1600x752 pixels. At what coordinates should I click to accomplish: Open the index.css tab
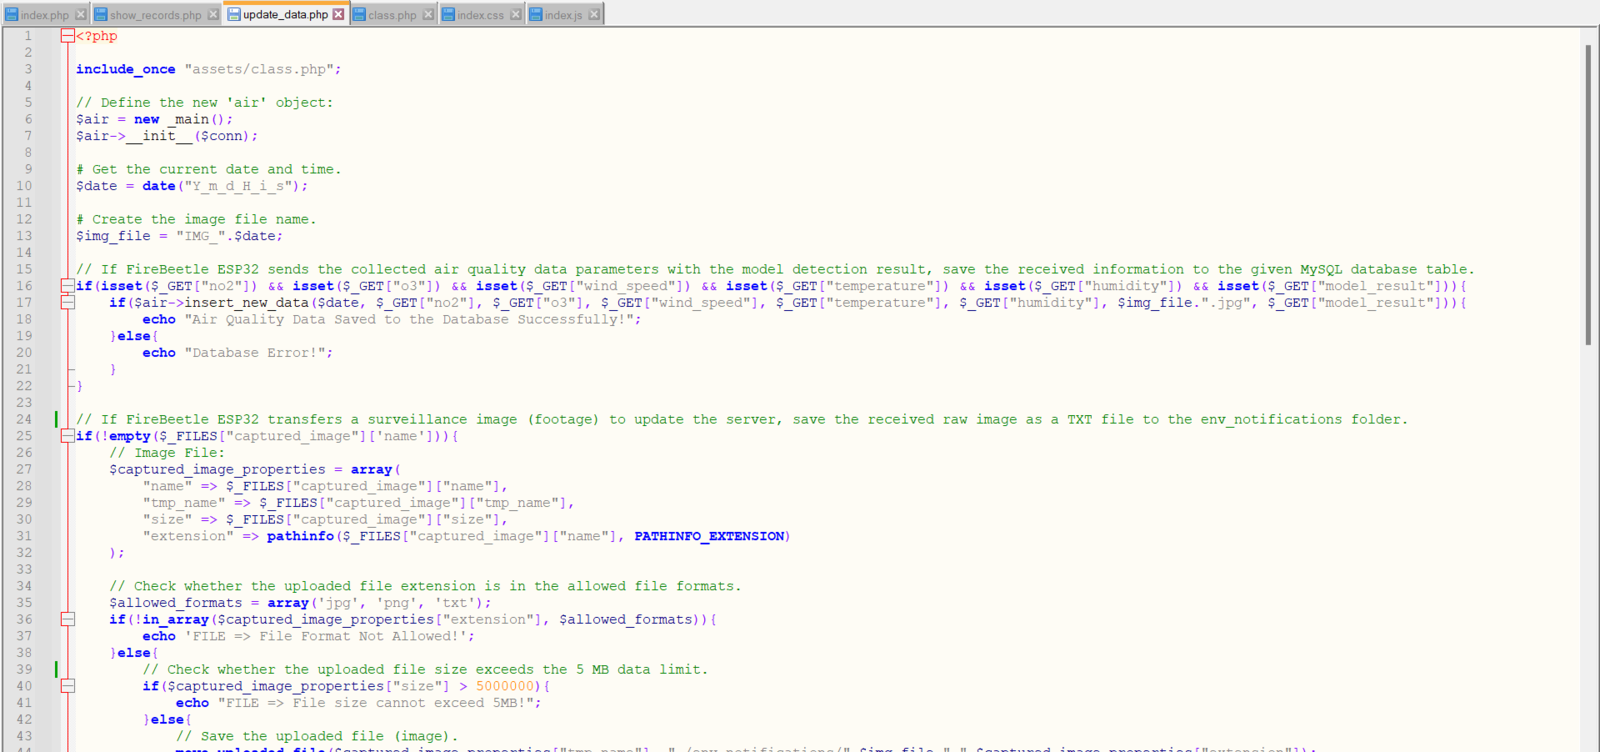coord(481,15)
